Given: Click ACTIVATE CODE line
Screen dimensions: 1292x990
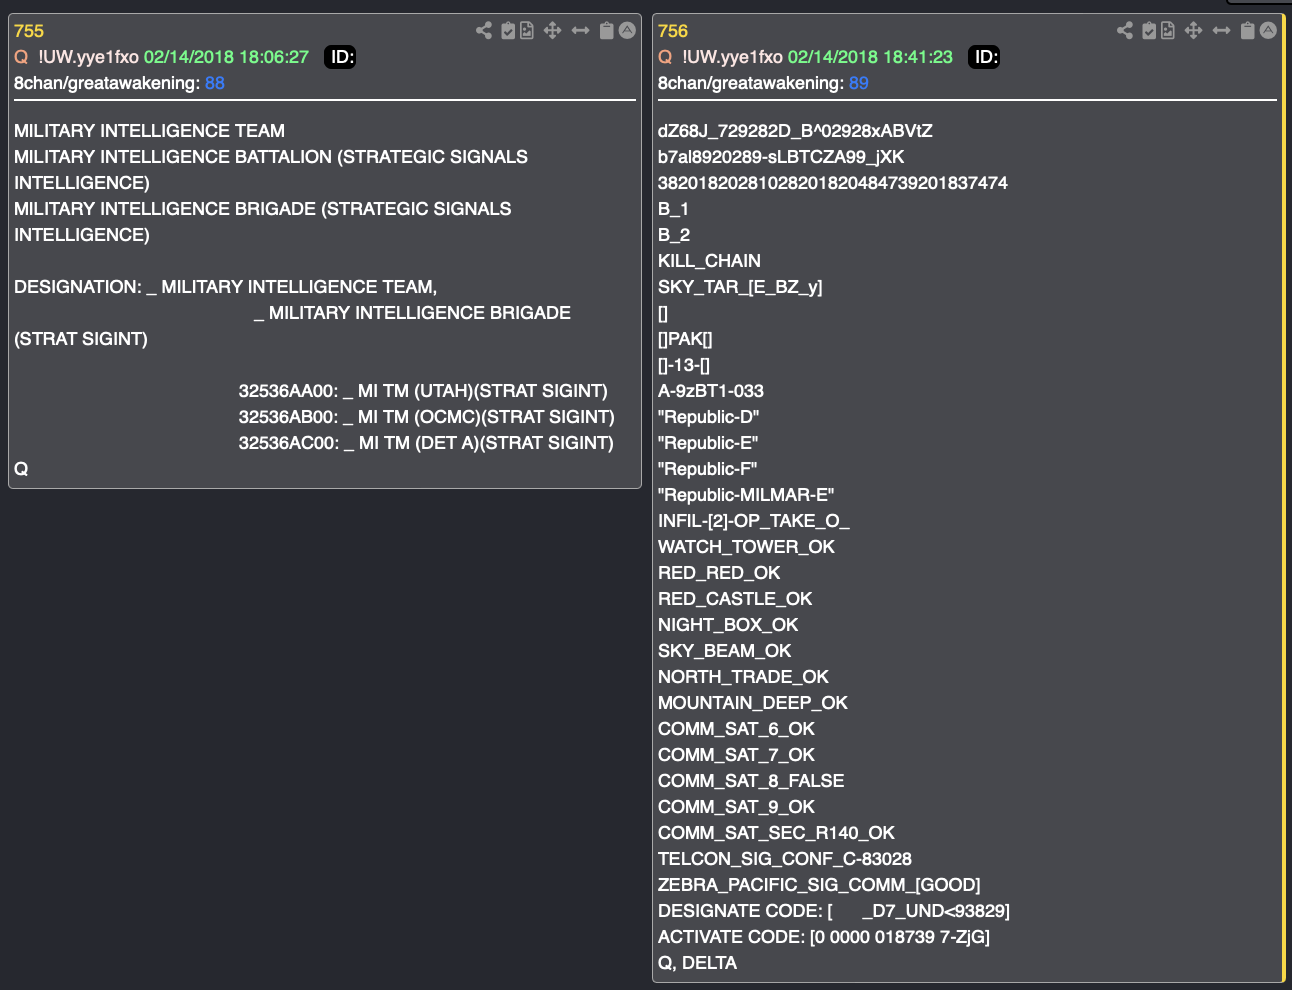Looking at the screenshot, I should [824, 937].
